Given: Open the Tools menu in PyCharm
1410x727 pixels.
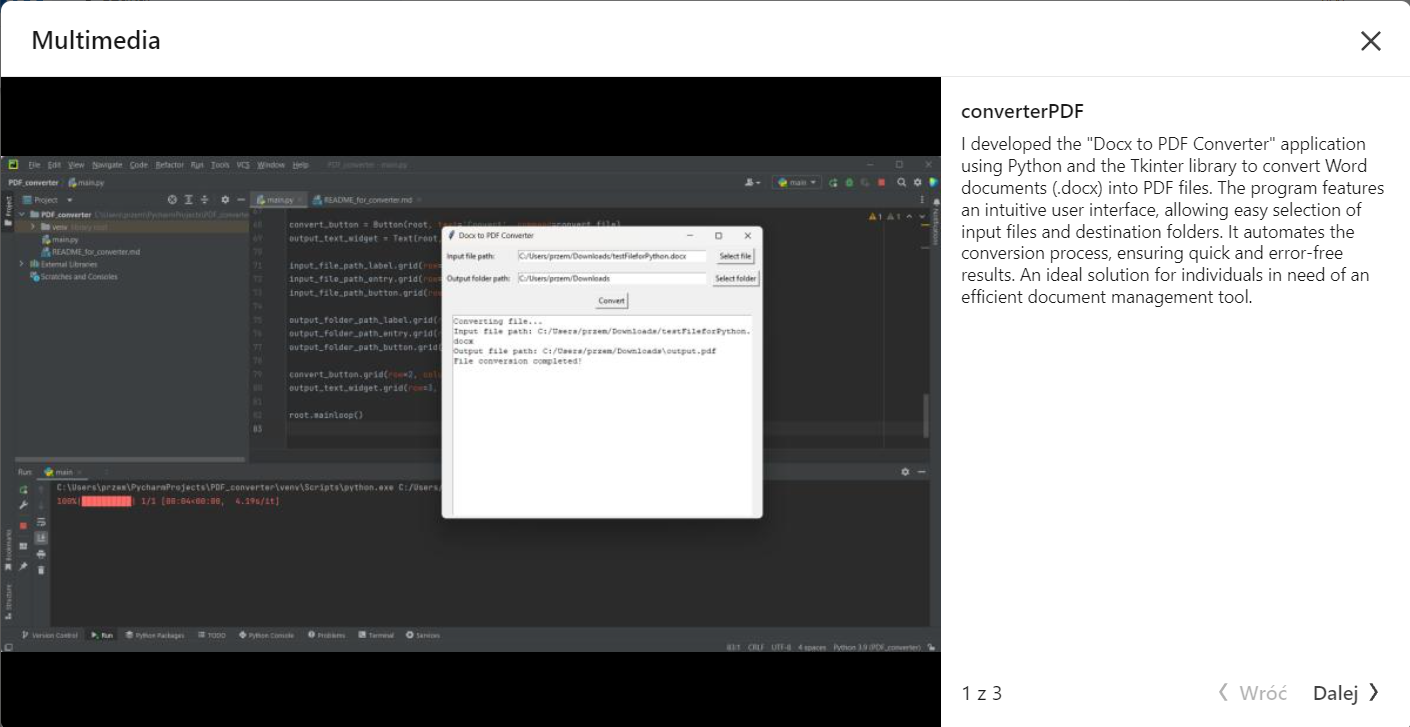Looking at the screenshot, I should (220, 165).
